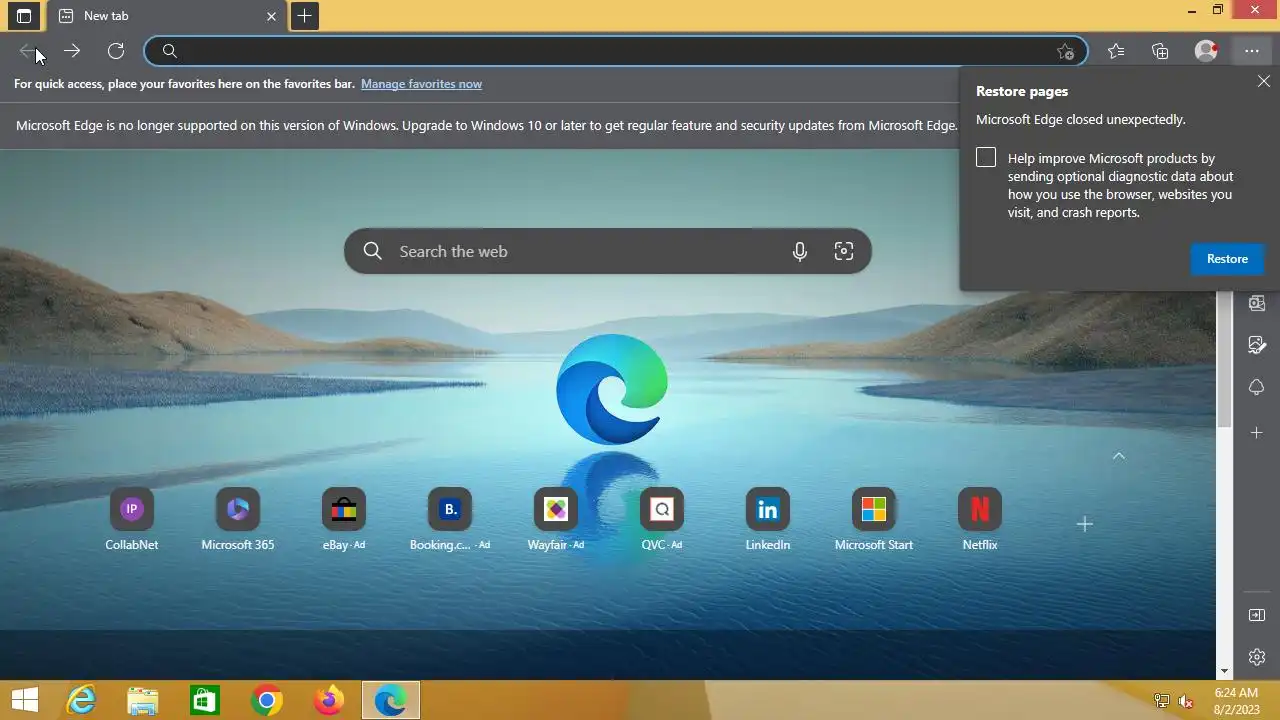Enable sending optional diagnostic data checkbox
This screenshot has width=1280, height=720.
tap(986, 157)
